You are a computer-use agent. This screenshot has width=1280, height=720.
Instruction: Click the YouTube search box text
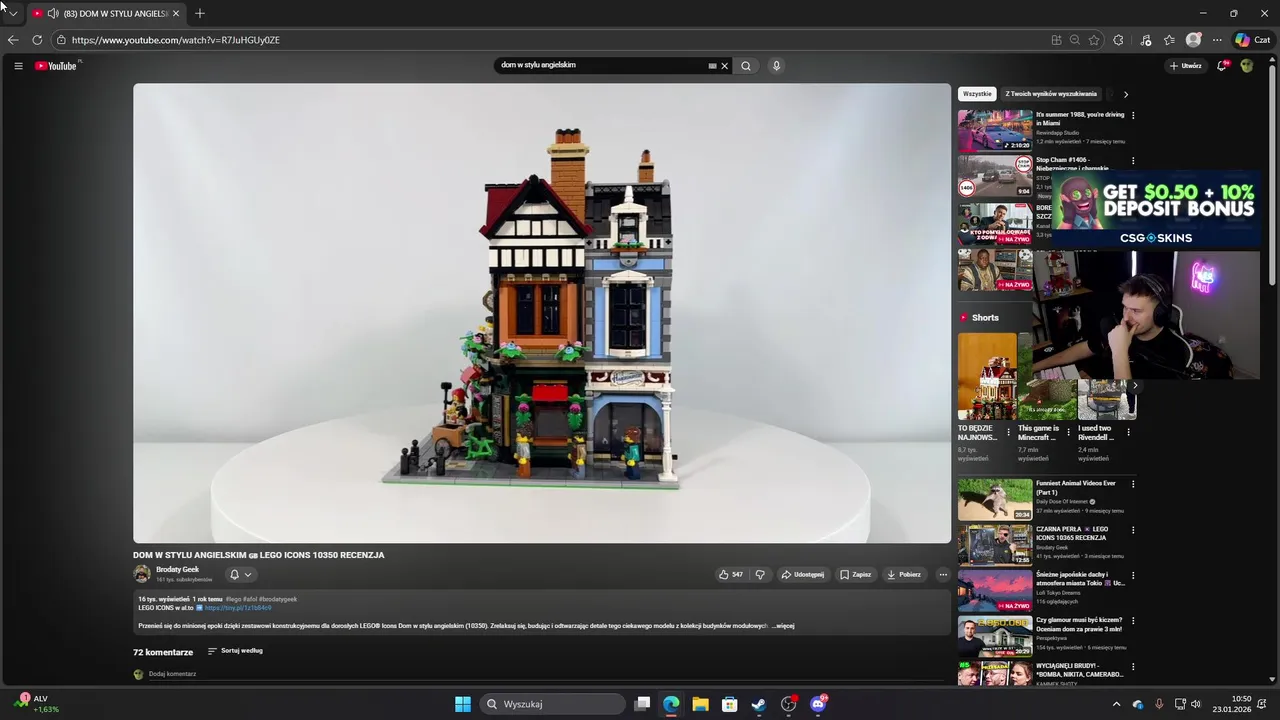coord(538,65)
